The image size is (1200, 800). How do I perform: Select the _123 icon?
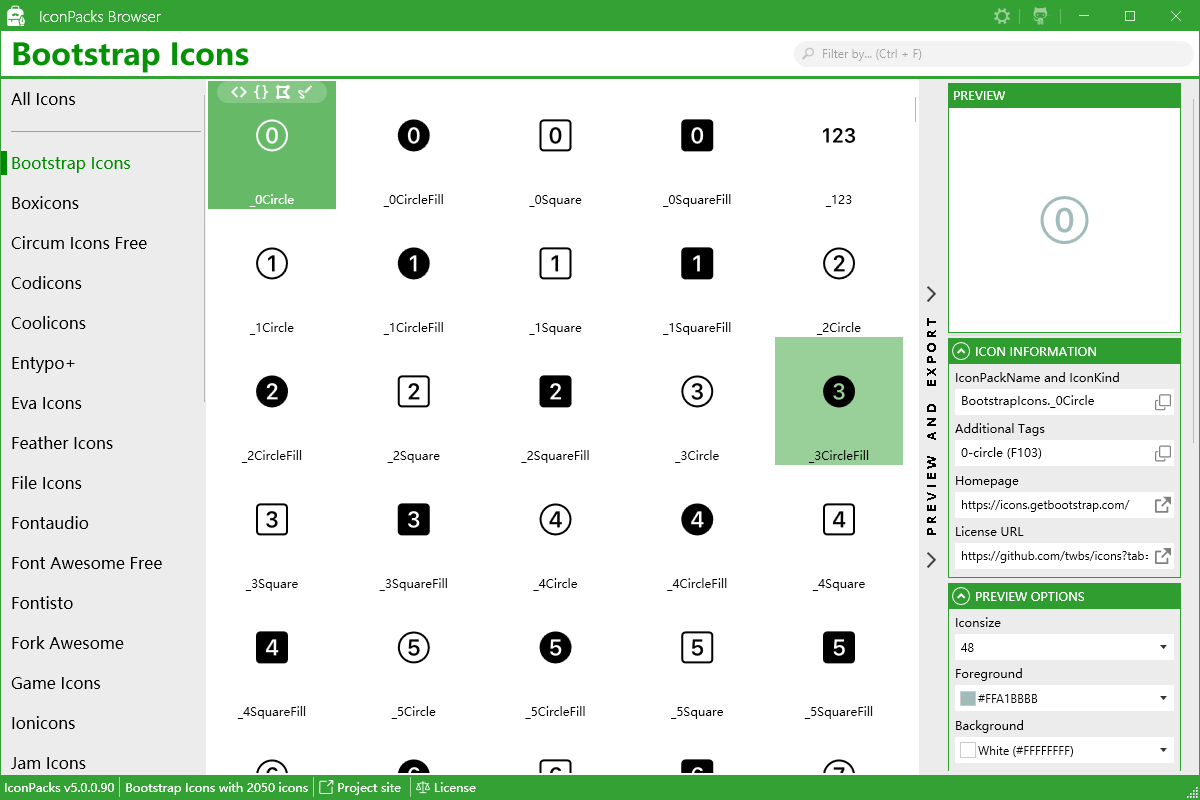click(839, 145)
